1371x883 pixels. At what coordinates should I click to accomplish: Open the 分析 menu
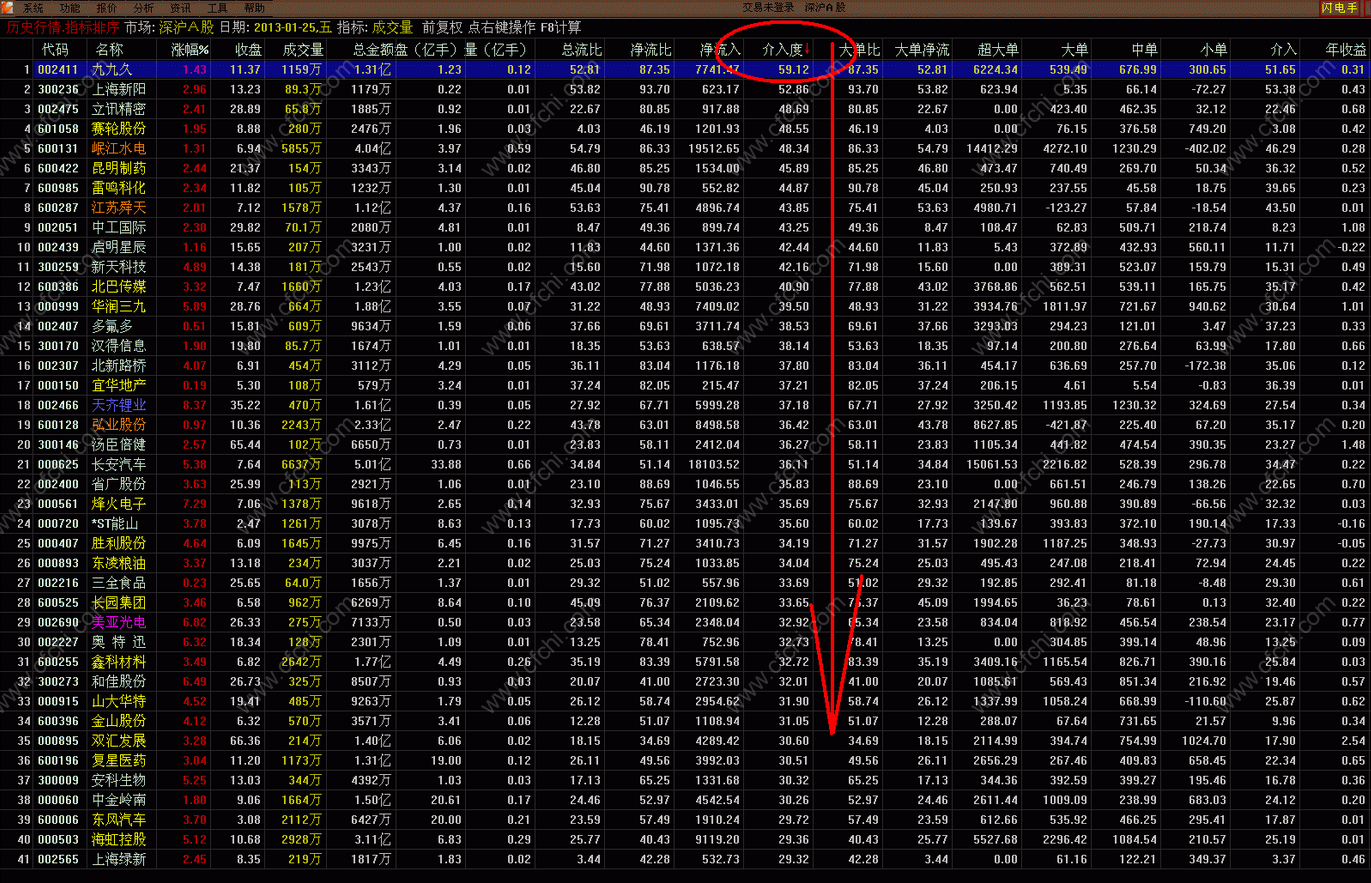coord(143,7)
